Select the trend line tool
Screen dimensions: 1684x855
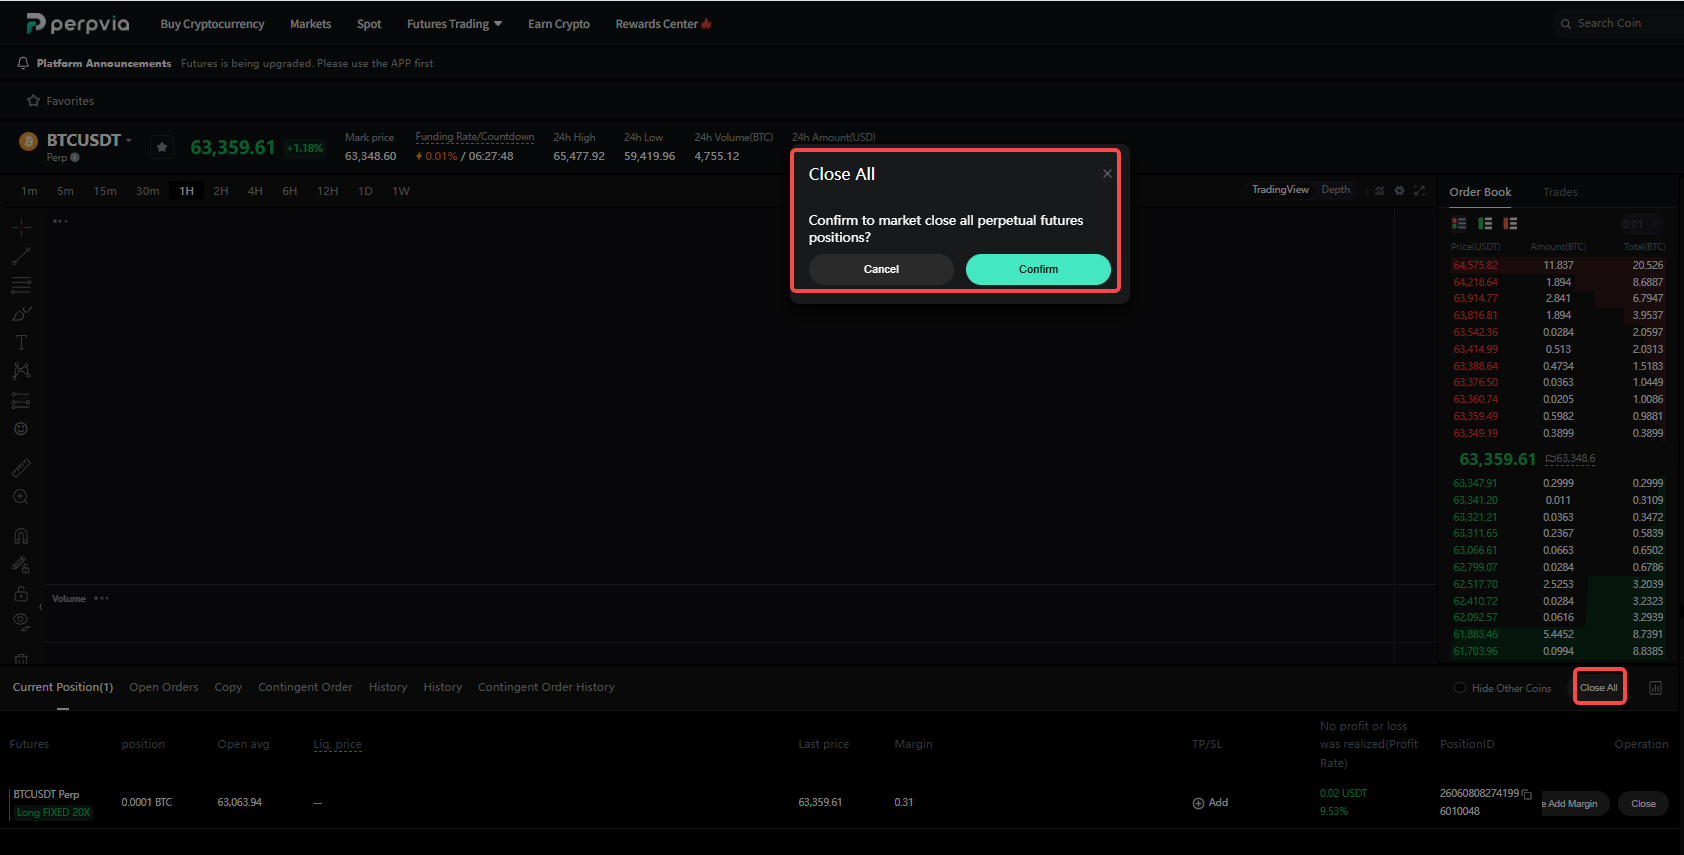[21, 256]
